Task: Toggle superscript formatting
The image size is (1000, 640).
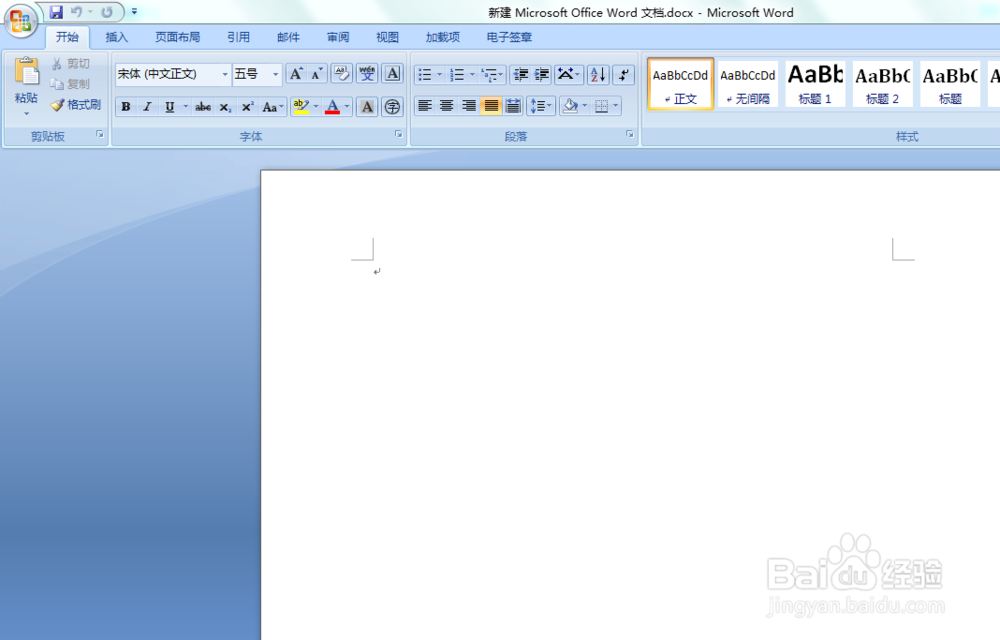Action: [247, 106]
